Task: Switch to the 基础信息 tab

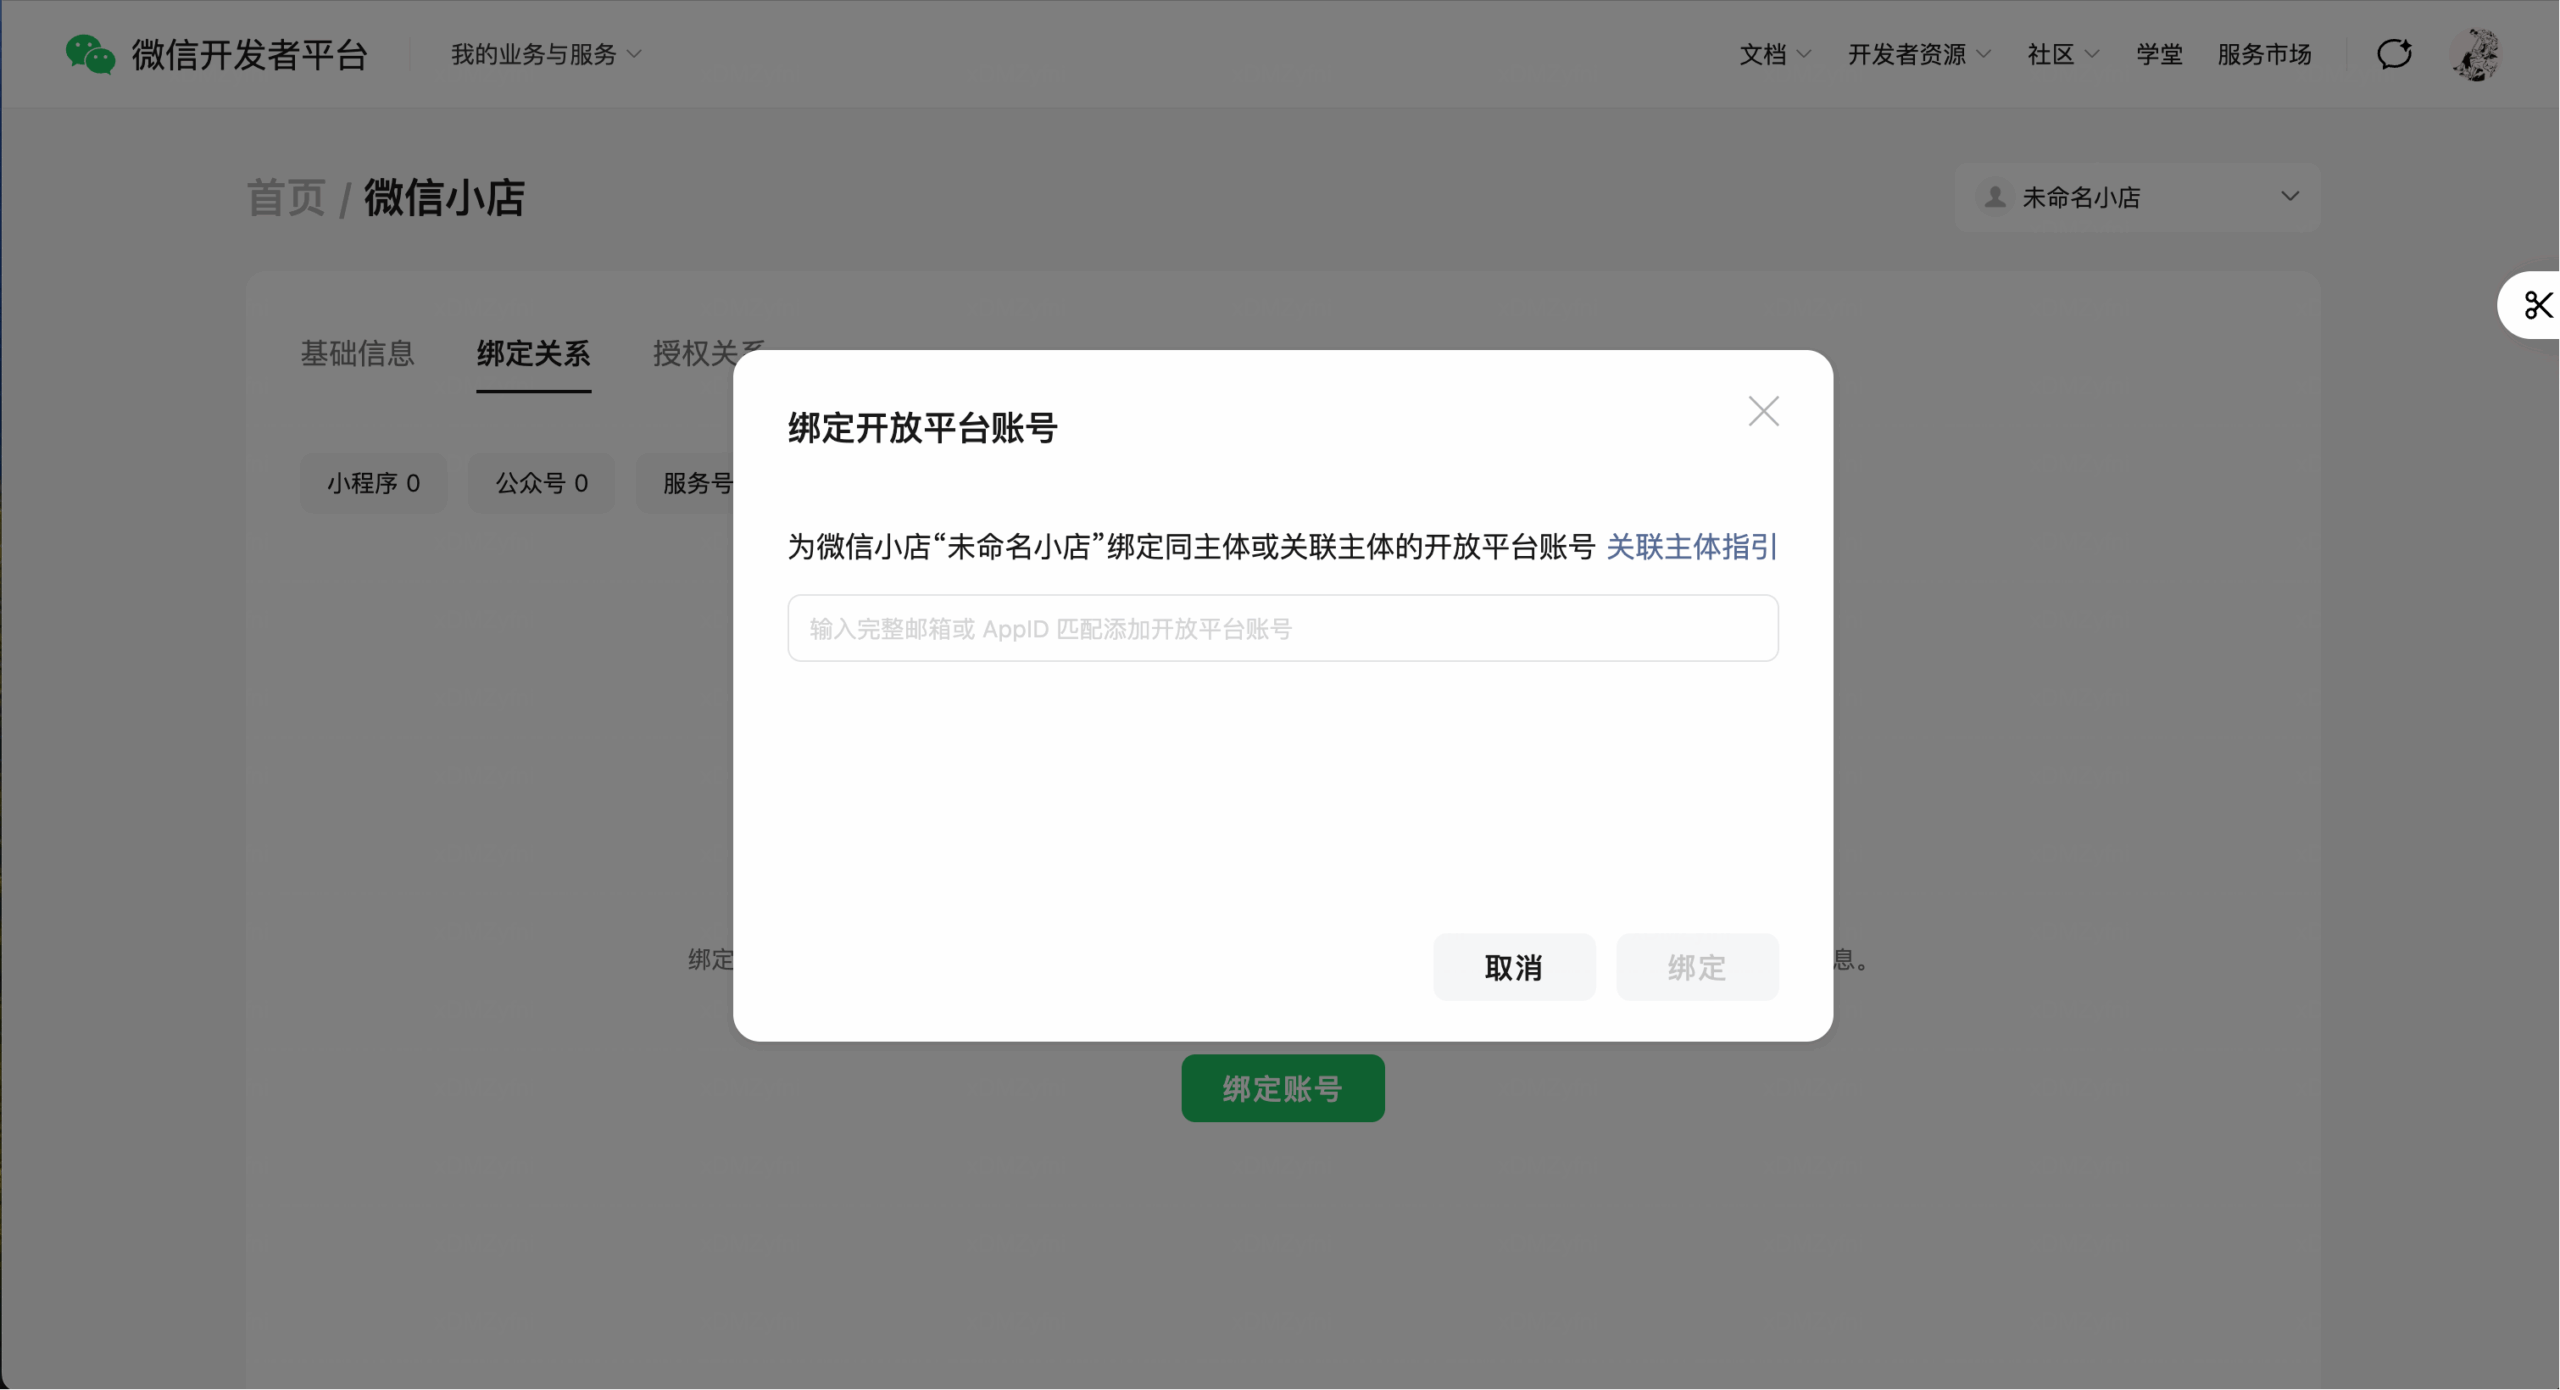Action: 357,353
